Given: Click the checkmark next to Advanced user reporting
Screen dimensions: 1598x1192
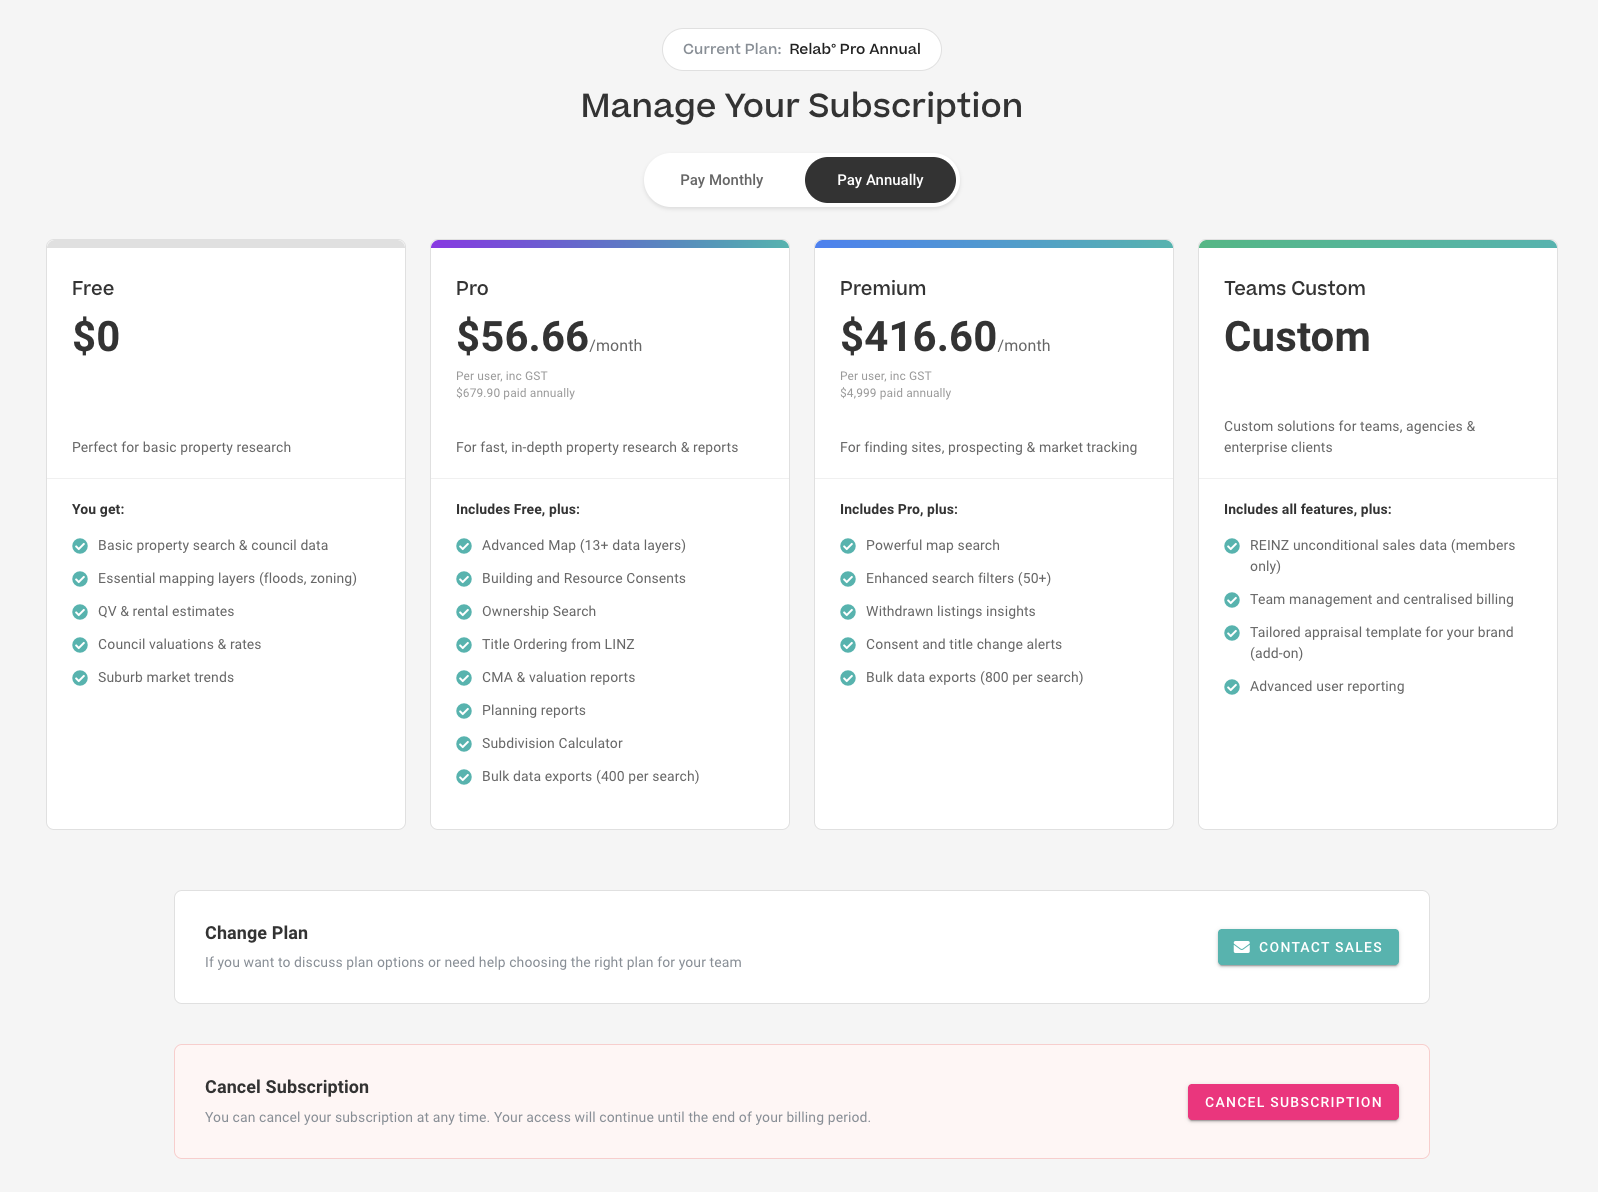Looking at the screenshot, I should 1232,687.
